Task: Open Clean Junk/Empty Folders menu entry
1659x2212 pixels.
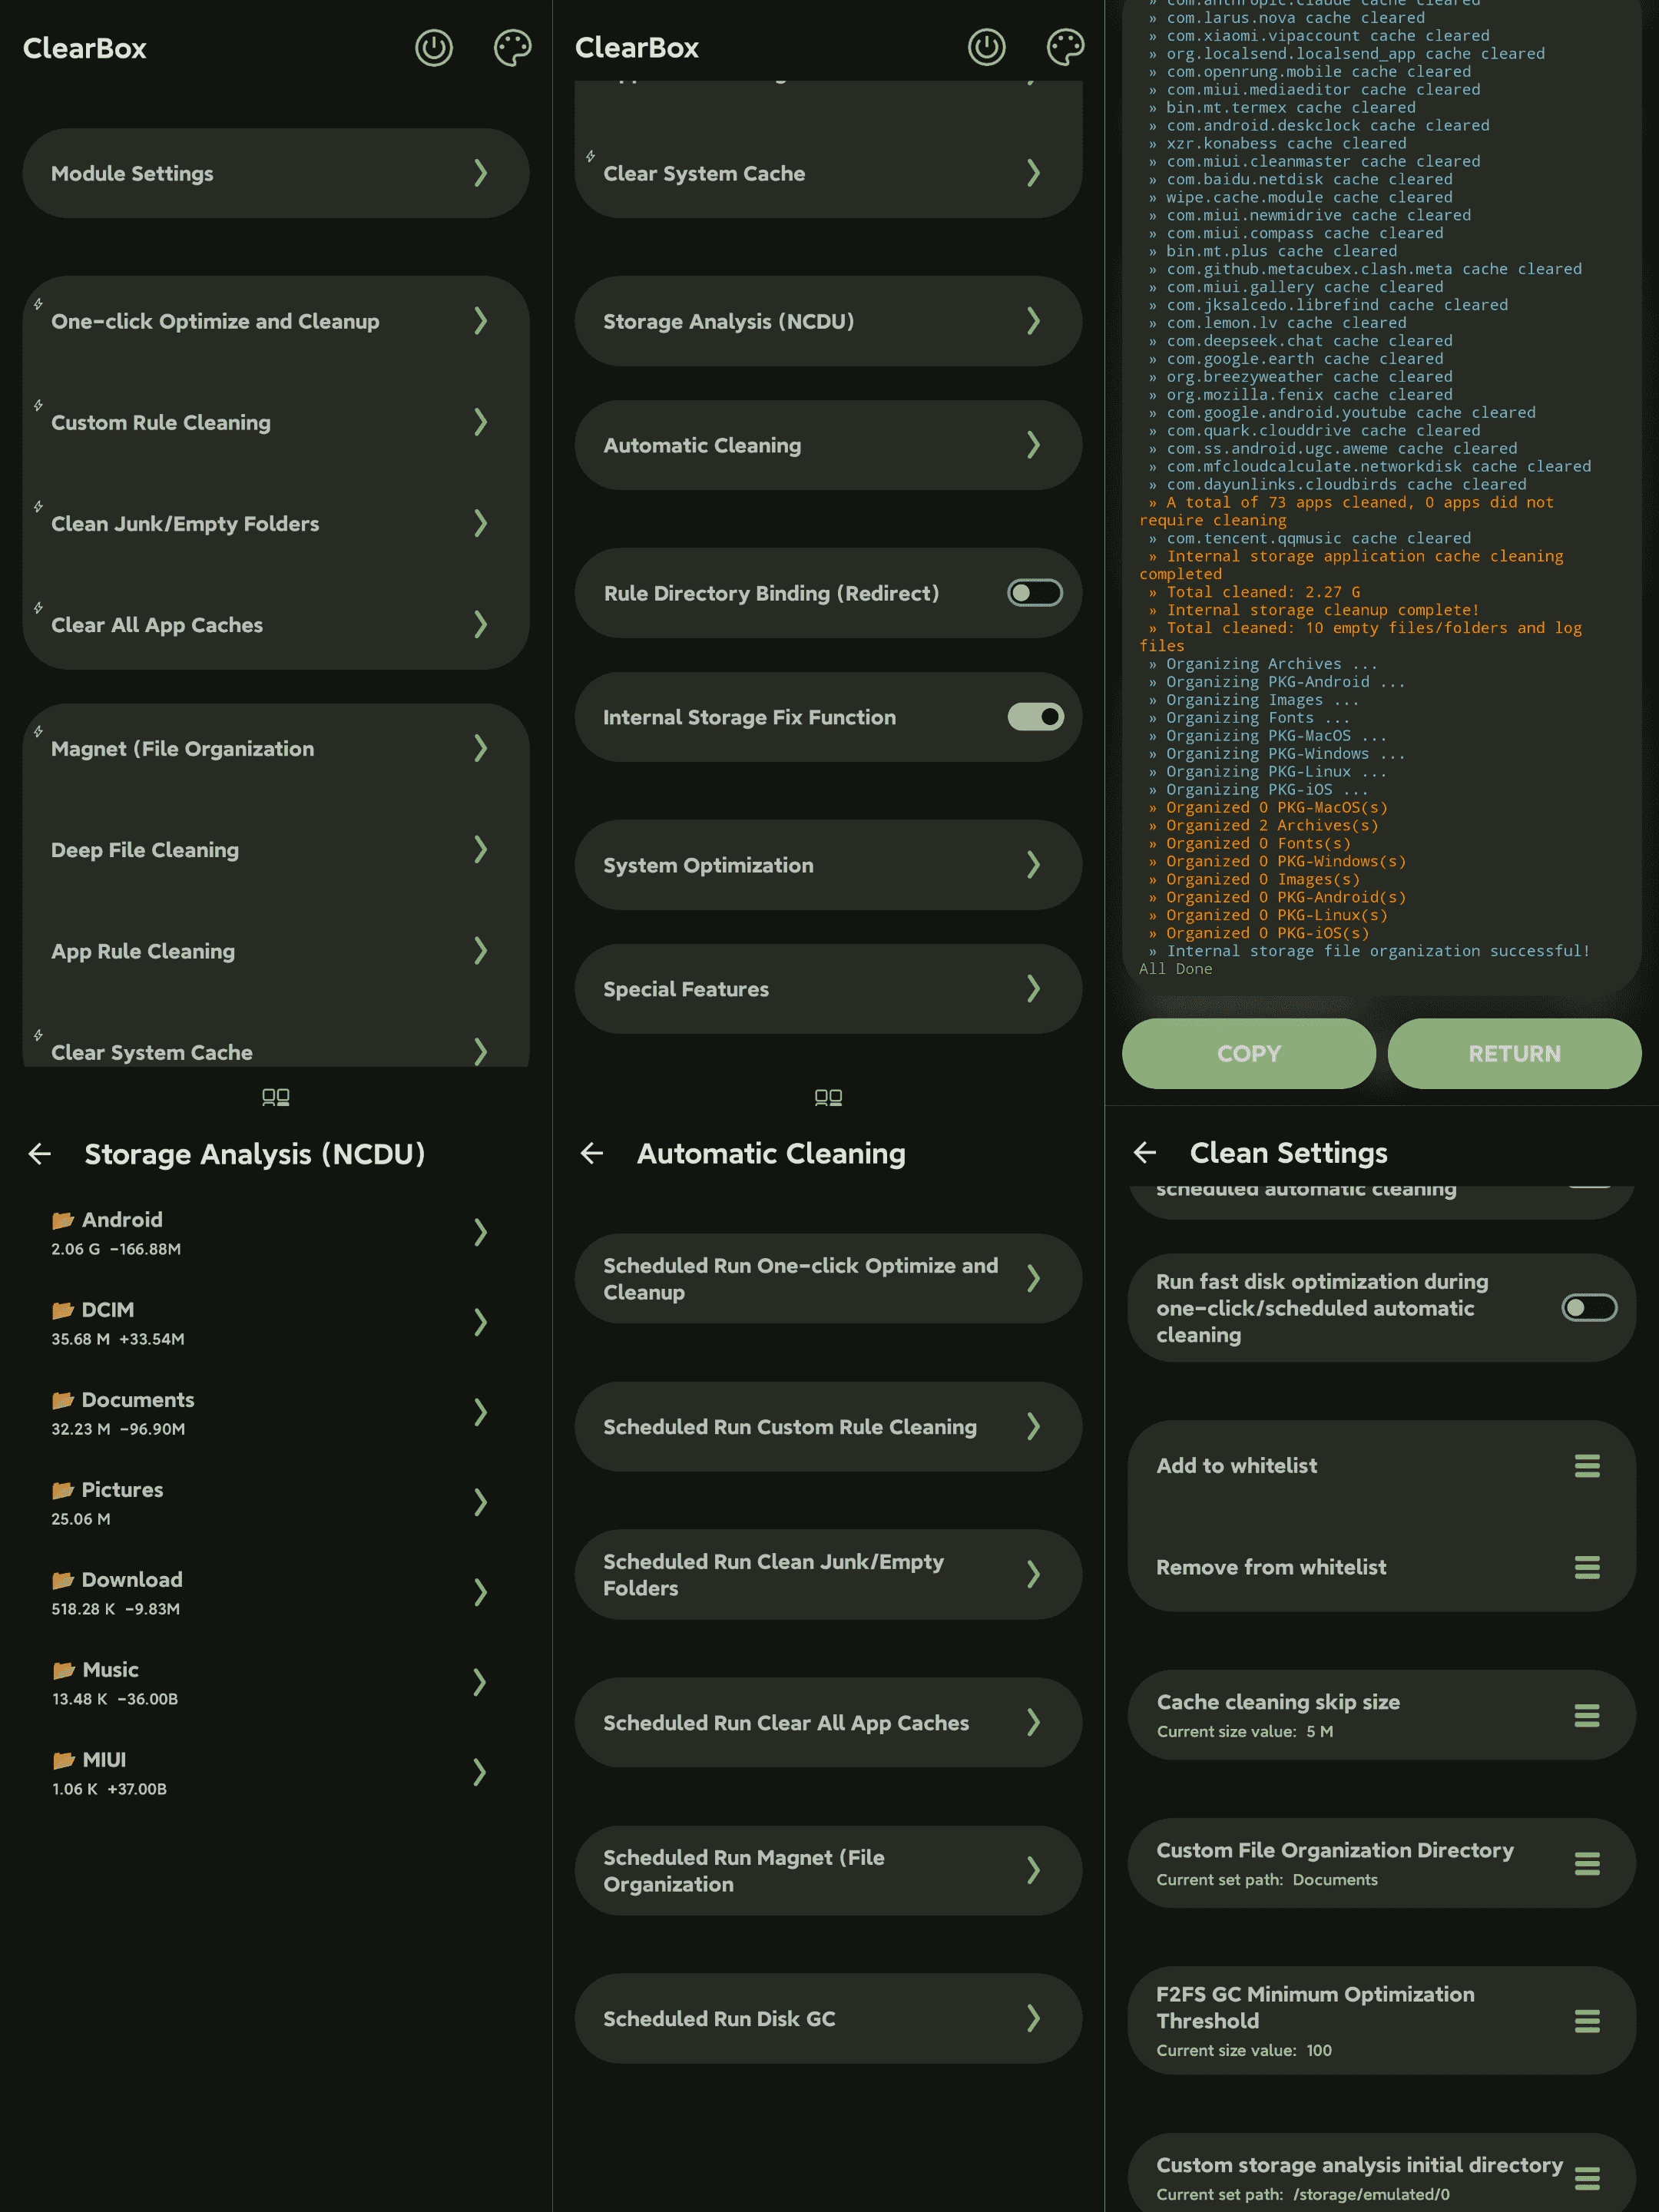Action: coord(276,523)
